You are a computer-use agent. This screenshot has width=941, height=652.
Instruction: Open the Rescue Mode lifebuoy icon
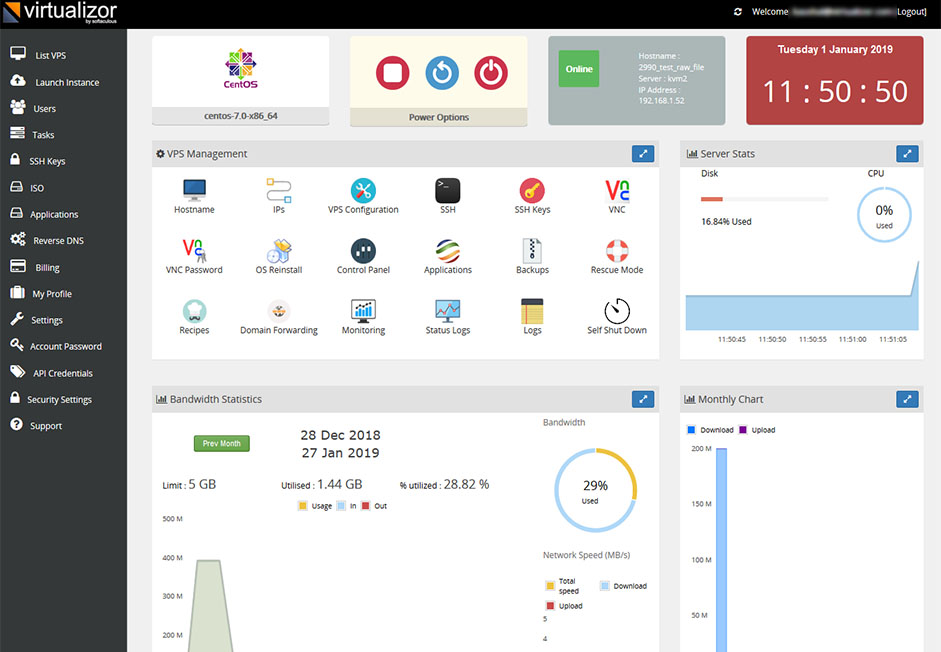617,250
